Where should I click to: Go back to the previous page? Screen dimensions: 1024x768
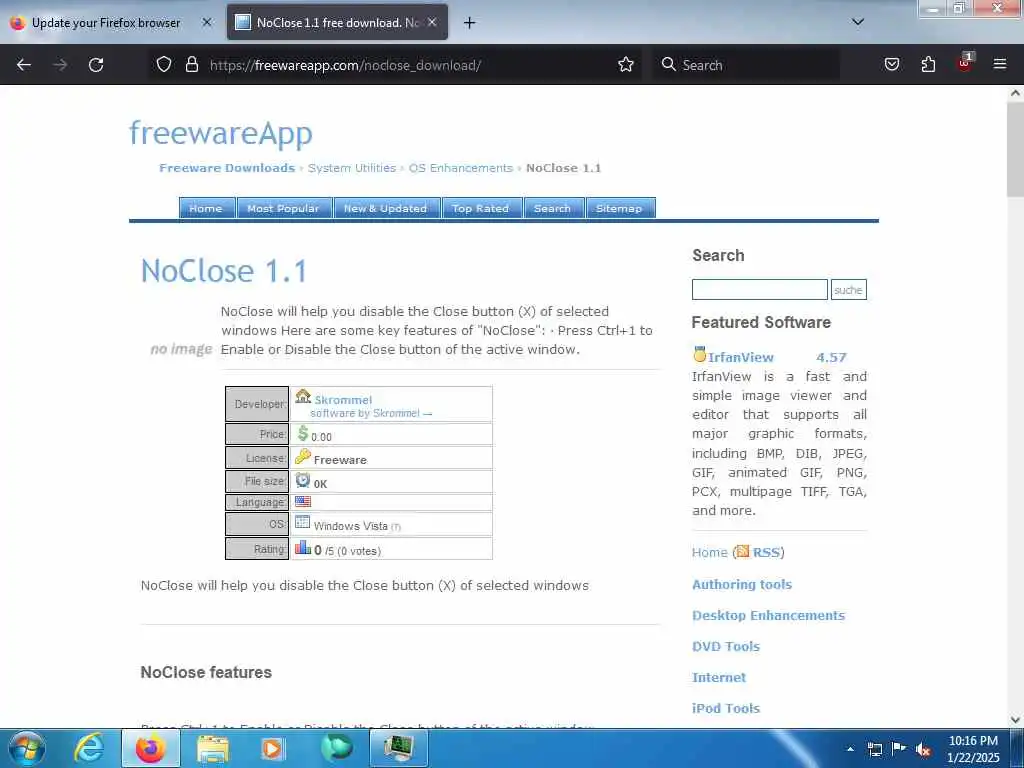point(24,65)
